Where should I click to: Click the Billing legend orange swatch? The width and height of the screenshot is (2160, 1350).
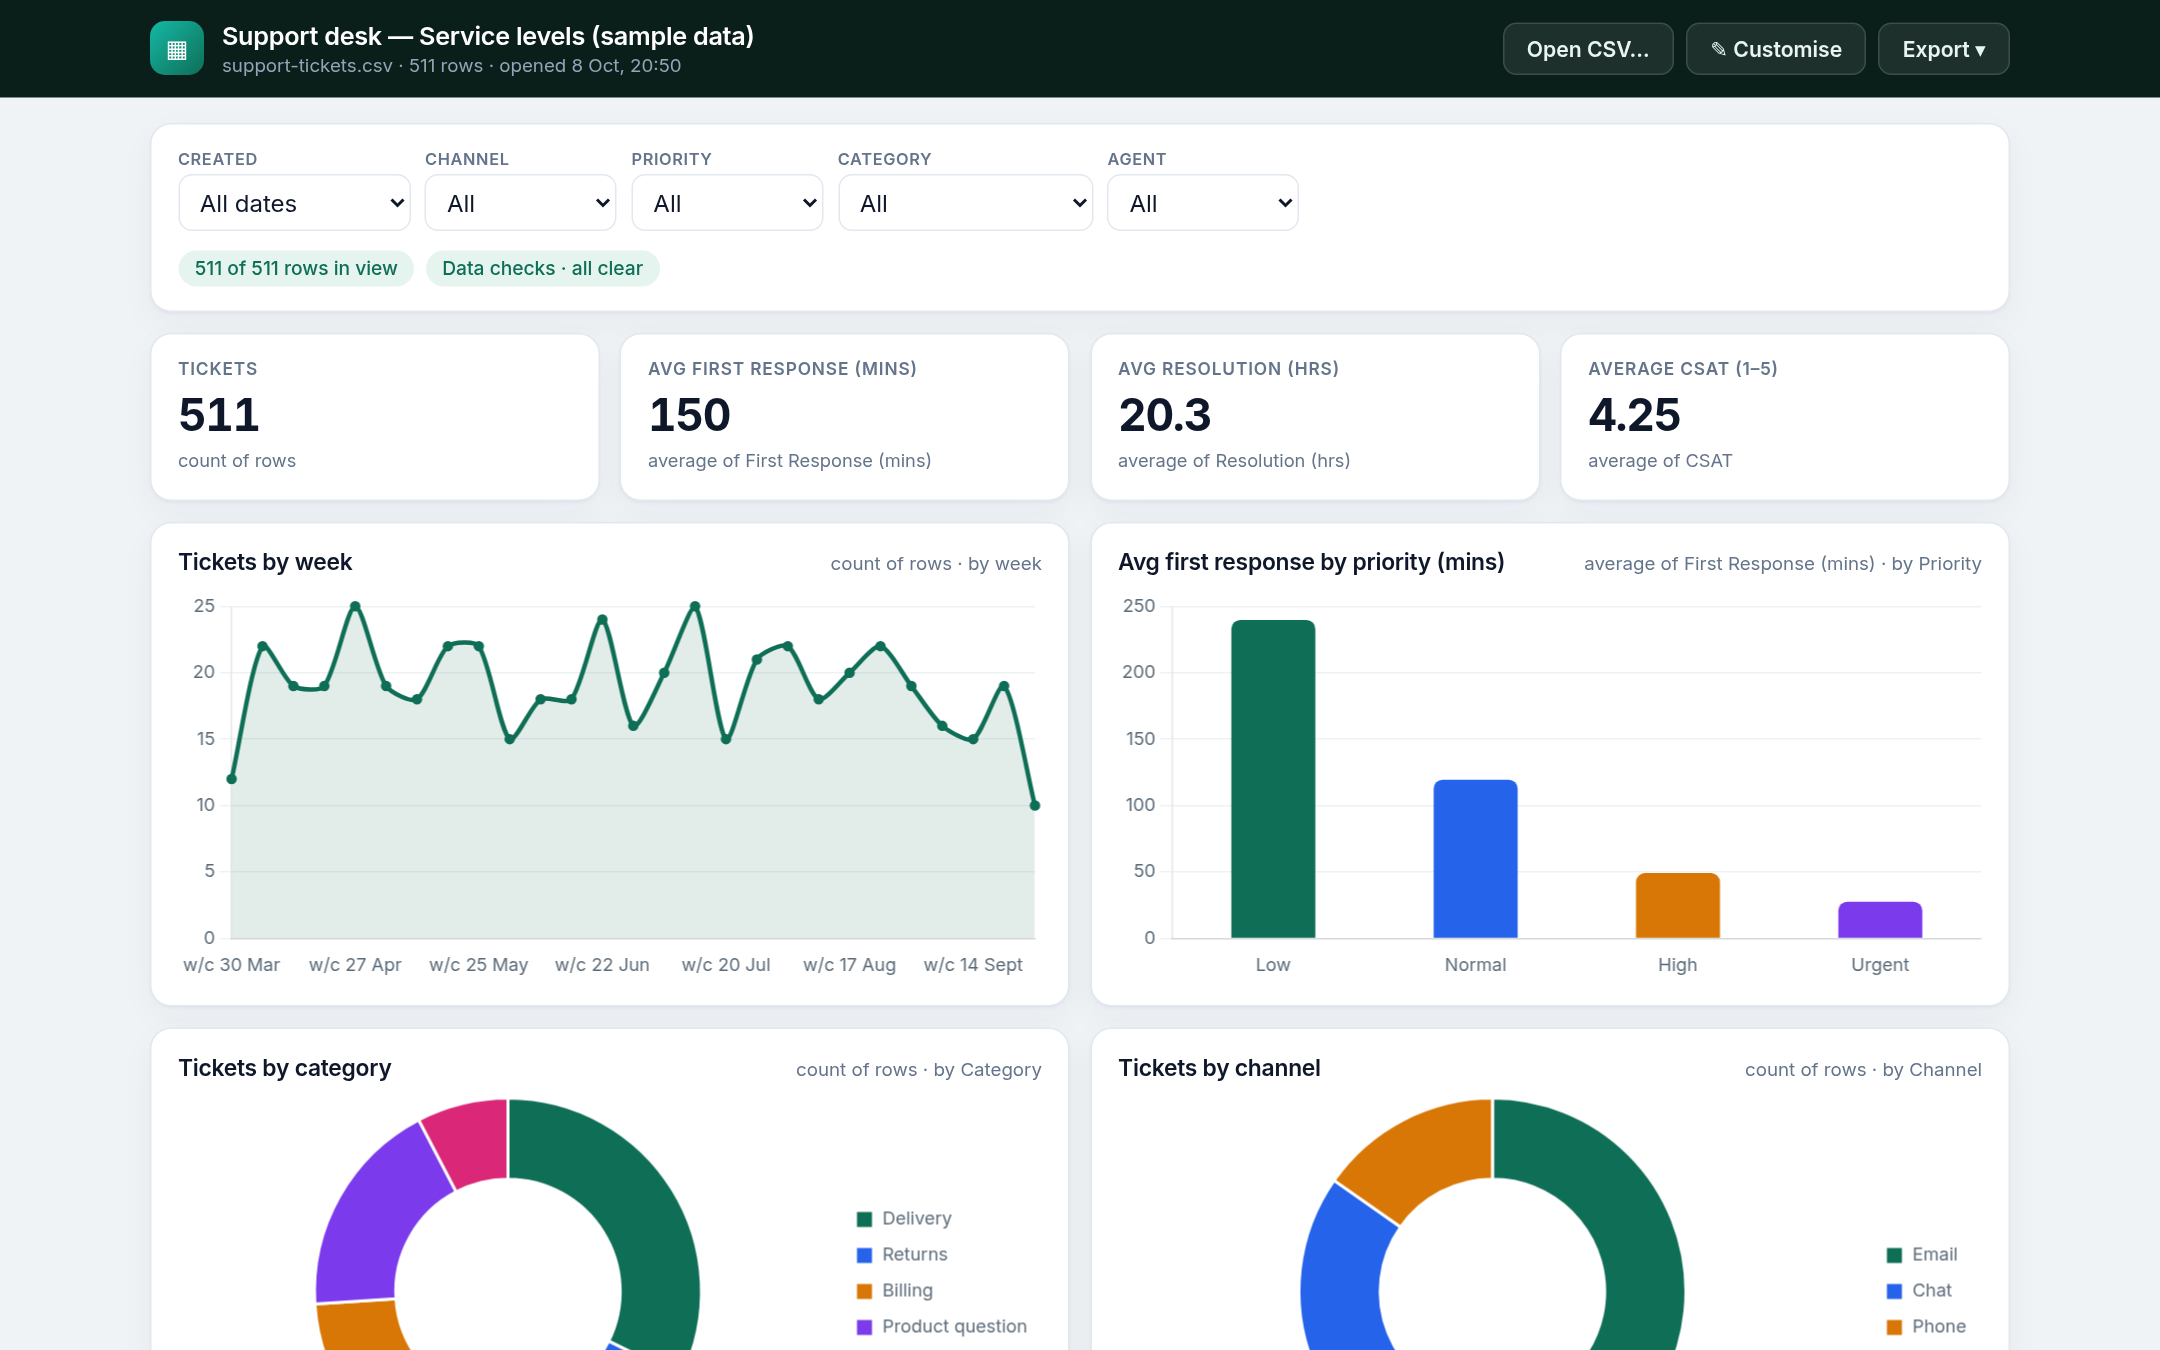[864, 1291]
